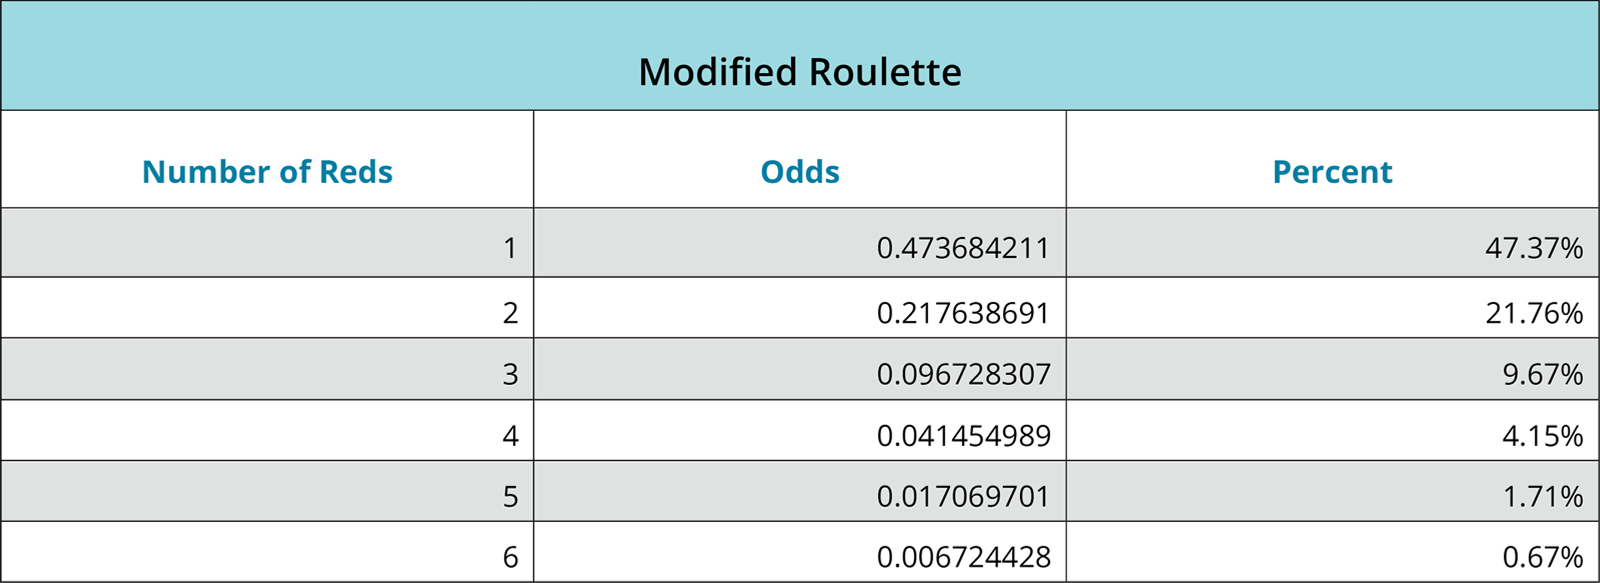Image resolution: width=1600 pixels, height=583 pixels.
Task: Click the cell showing 1 red
Action: [x=510, y=248]
